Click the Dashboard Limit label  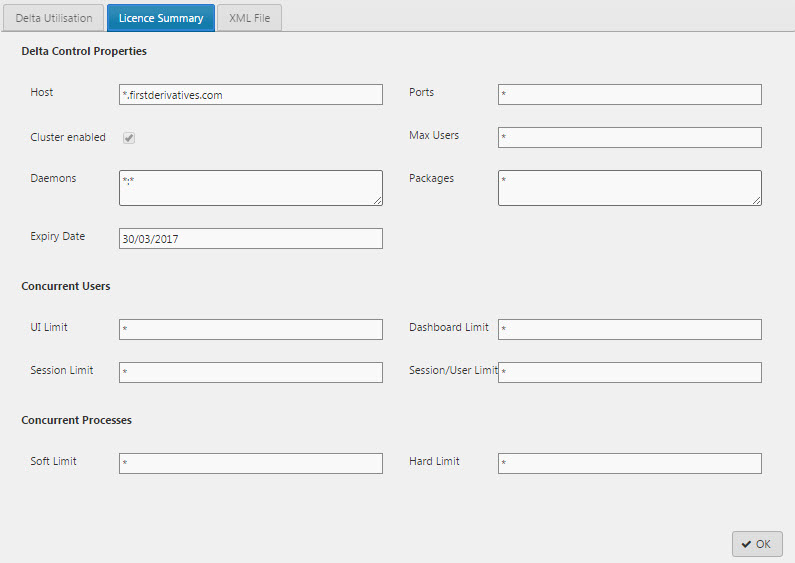click(x=449, y=327)
